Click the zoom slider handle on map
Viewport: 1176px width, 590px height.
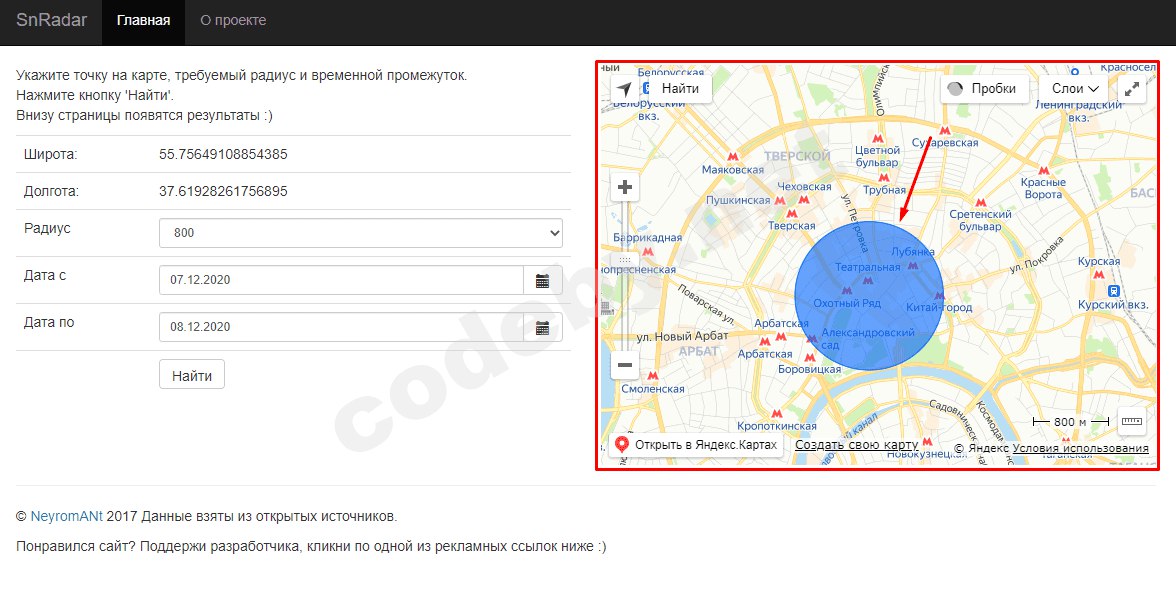[625, 260]
